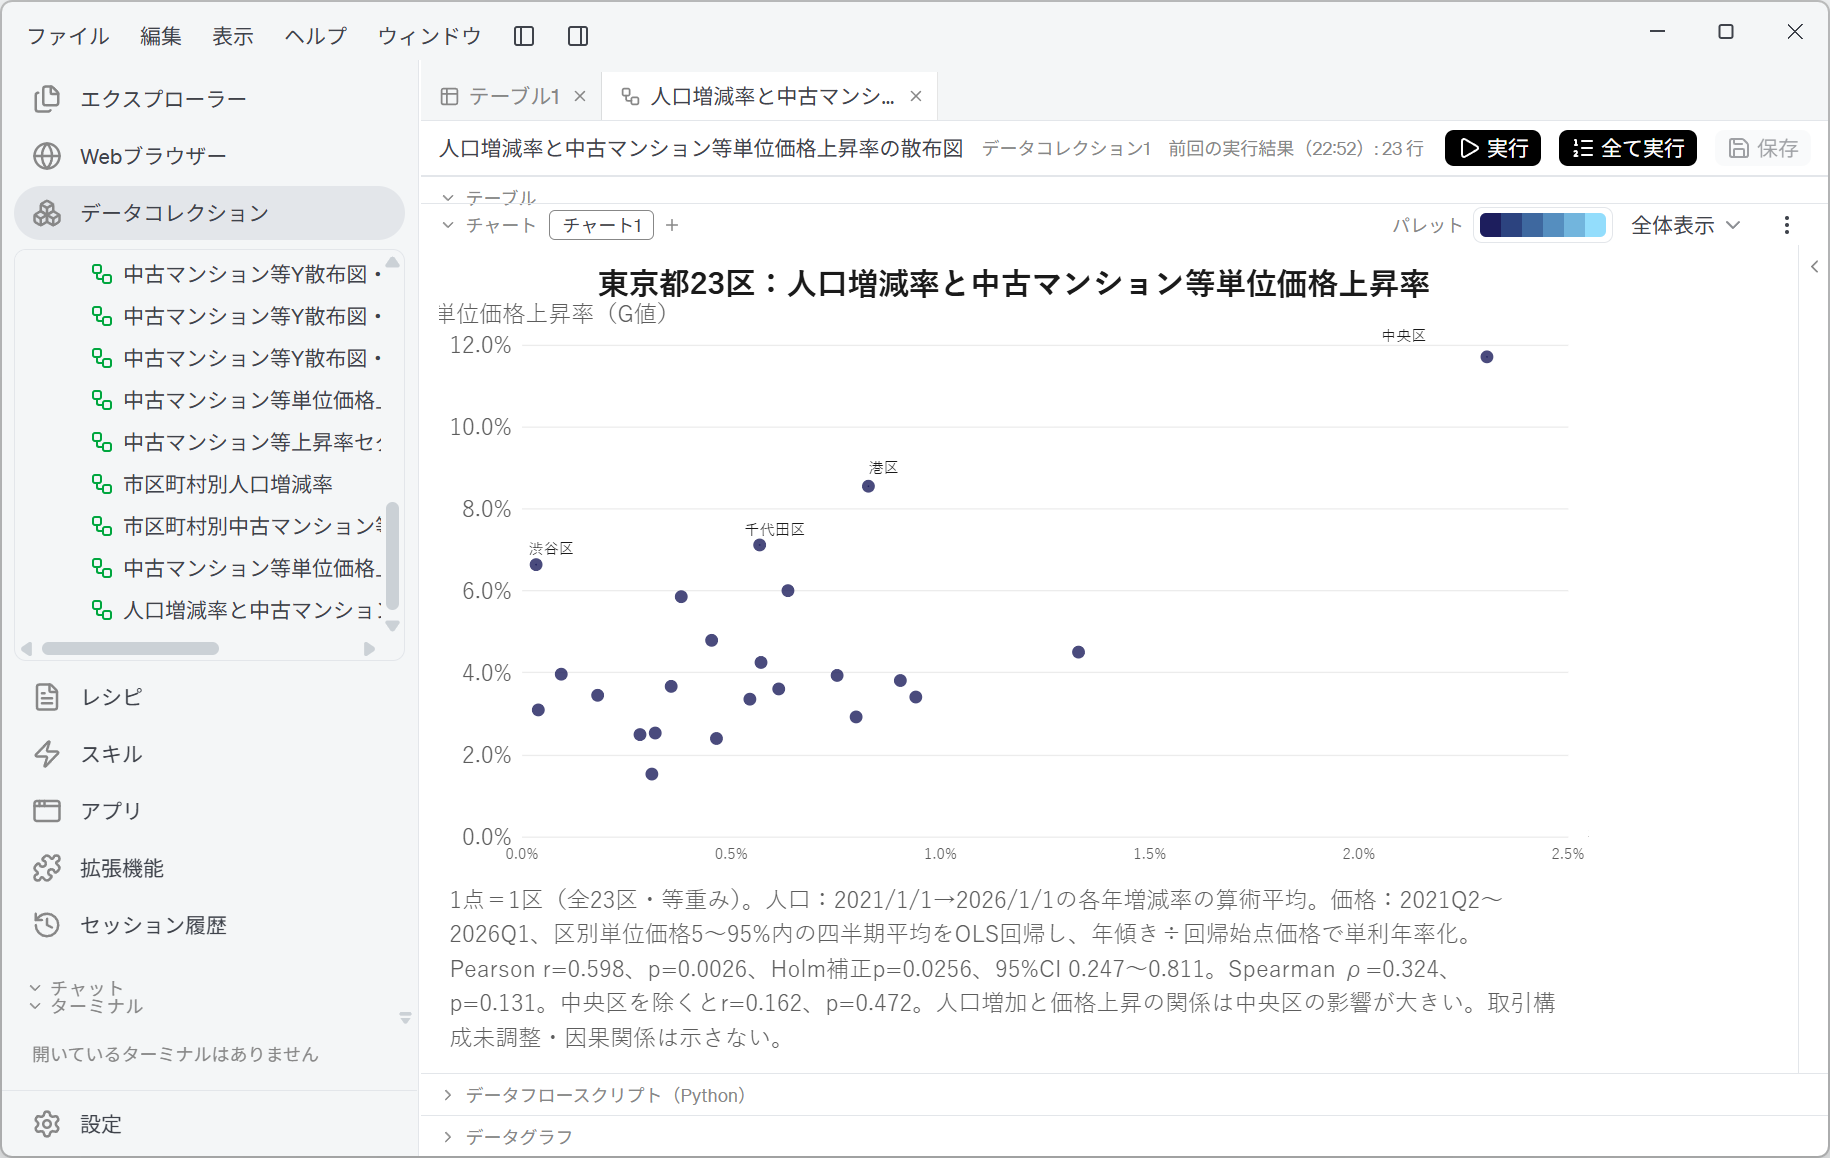Collapse the right side panel arrow

pos(1815,266)
